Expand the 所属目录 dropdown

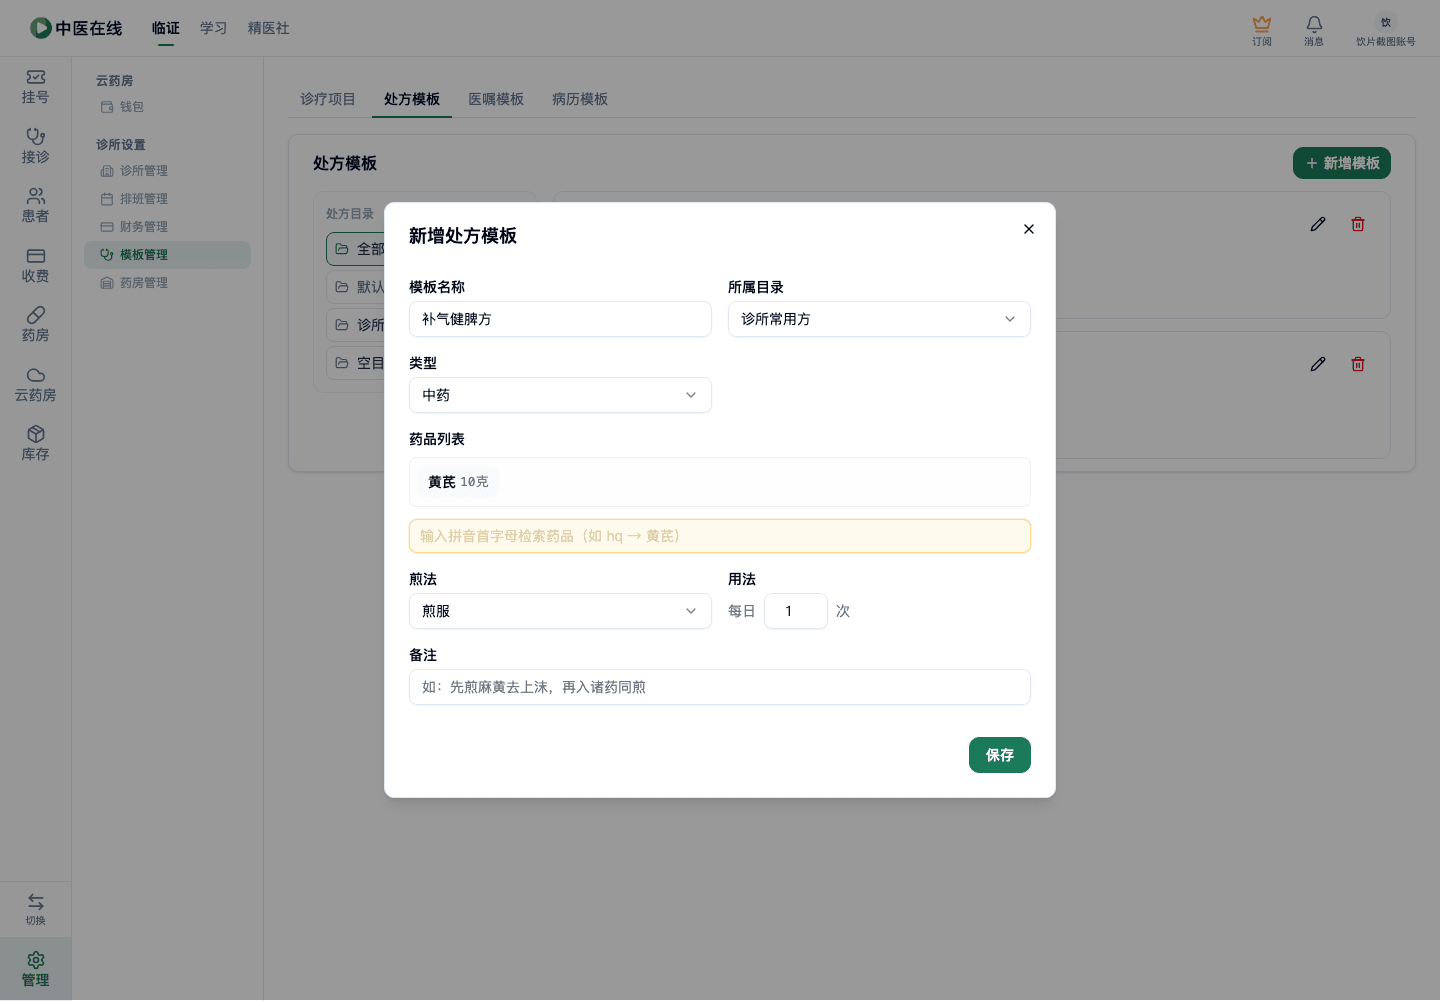pos(879,319)
